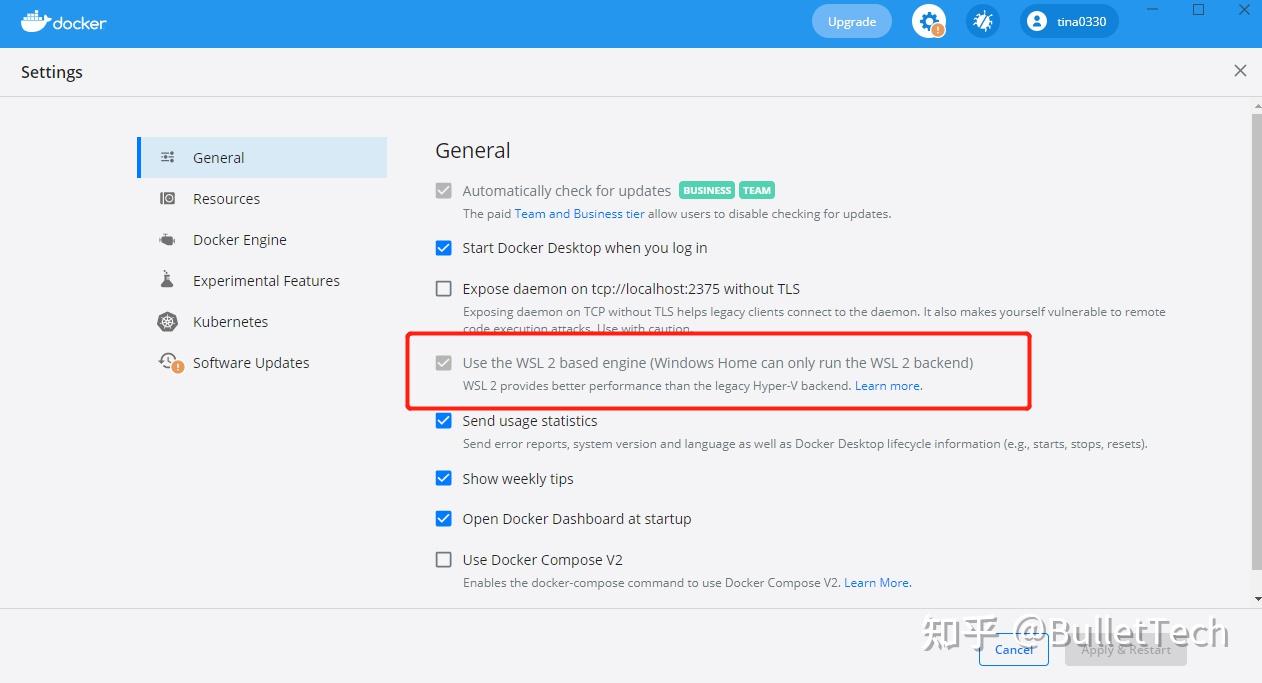
Task: Open the Learn more link about WSL 2
Action: click(886, 385)
